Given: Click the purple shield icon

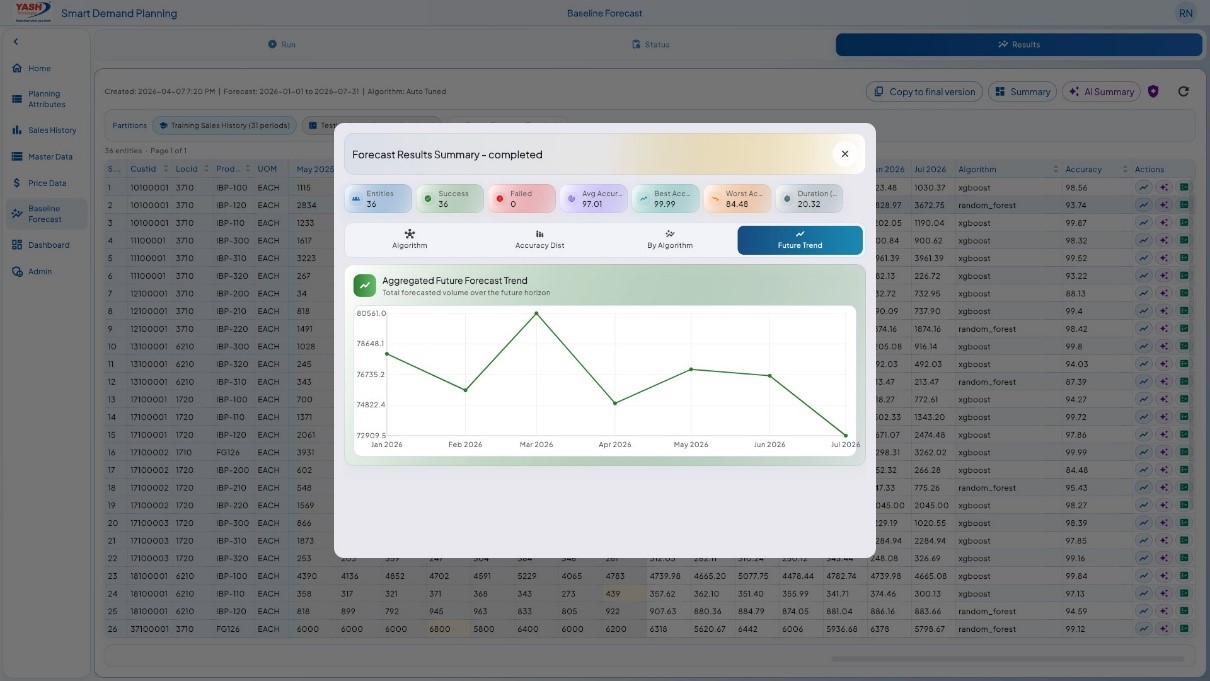Looking at the screenshot, I should click(x=1153, y=91).
